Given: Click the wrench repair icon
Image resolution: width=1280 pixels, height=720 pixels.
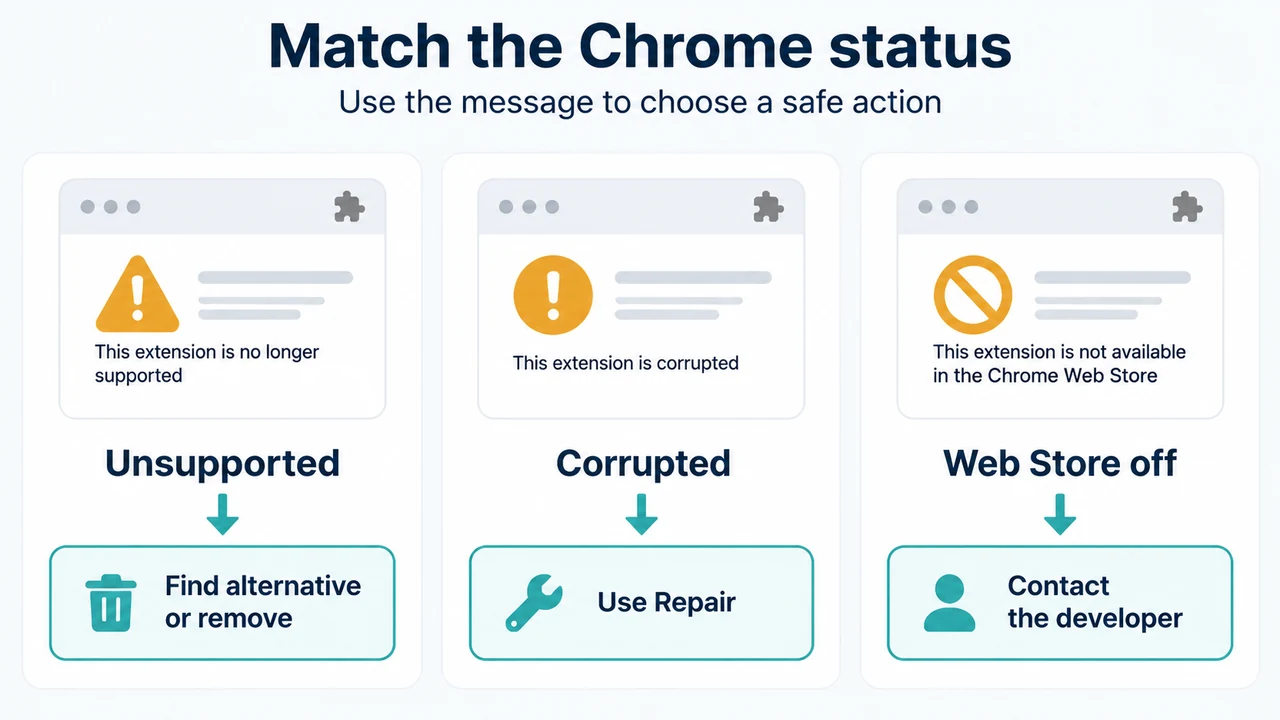Looking at the screenshot, I should click(x=534, y=602).
